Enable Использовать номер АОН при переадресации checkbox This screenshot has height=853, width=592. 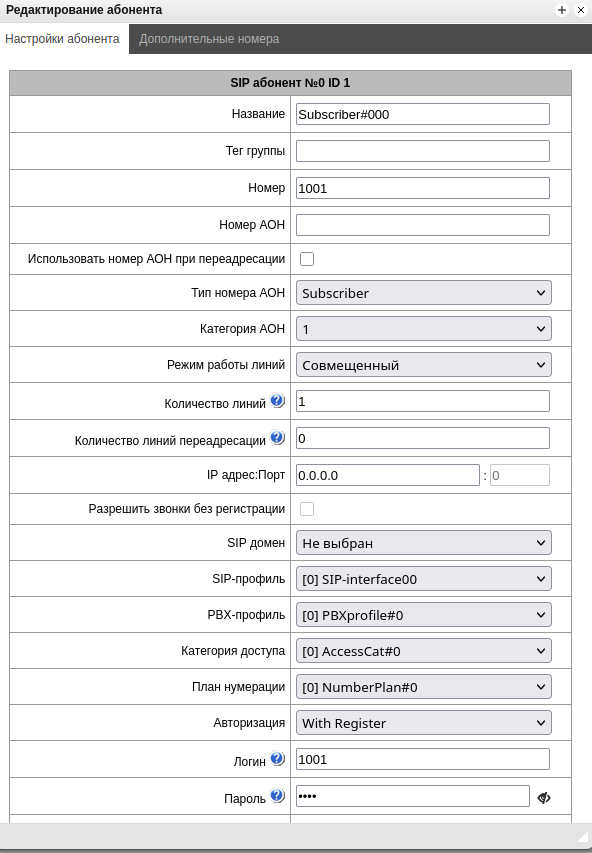pos(307,259)
